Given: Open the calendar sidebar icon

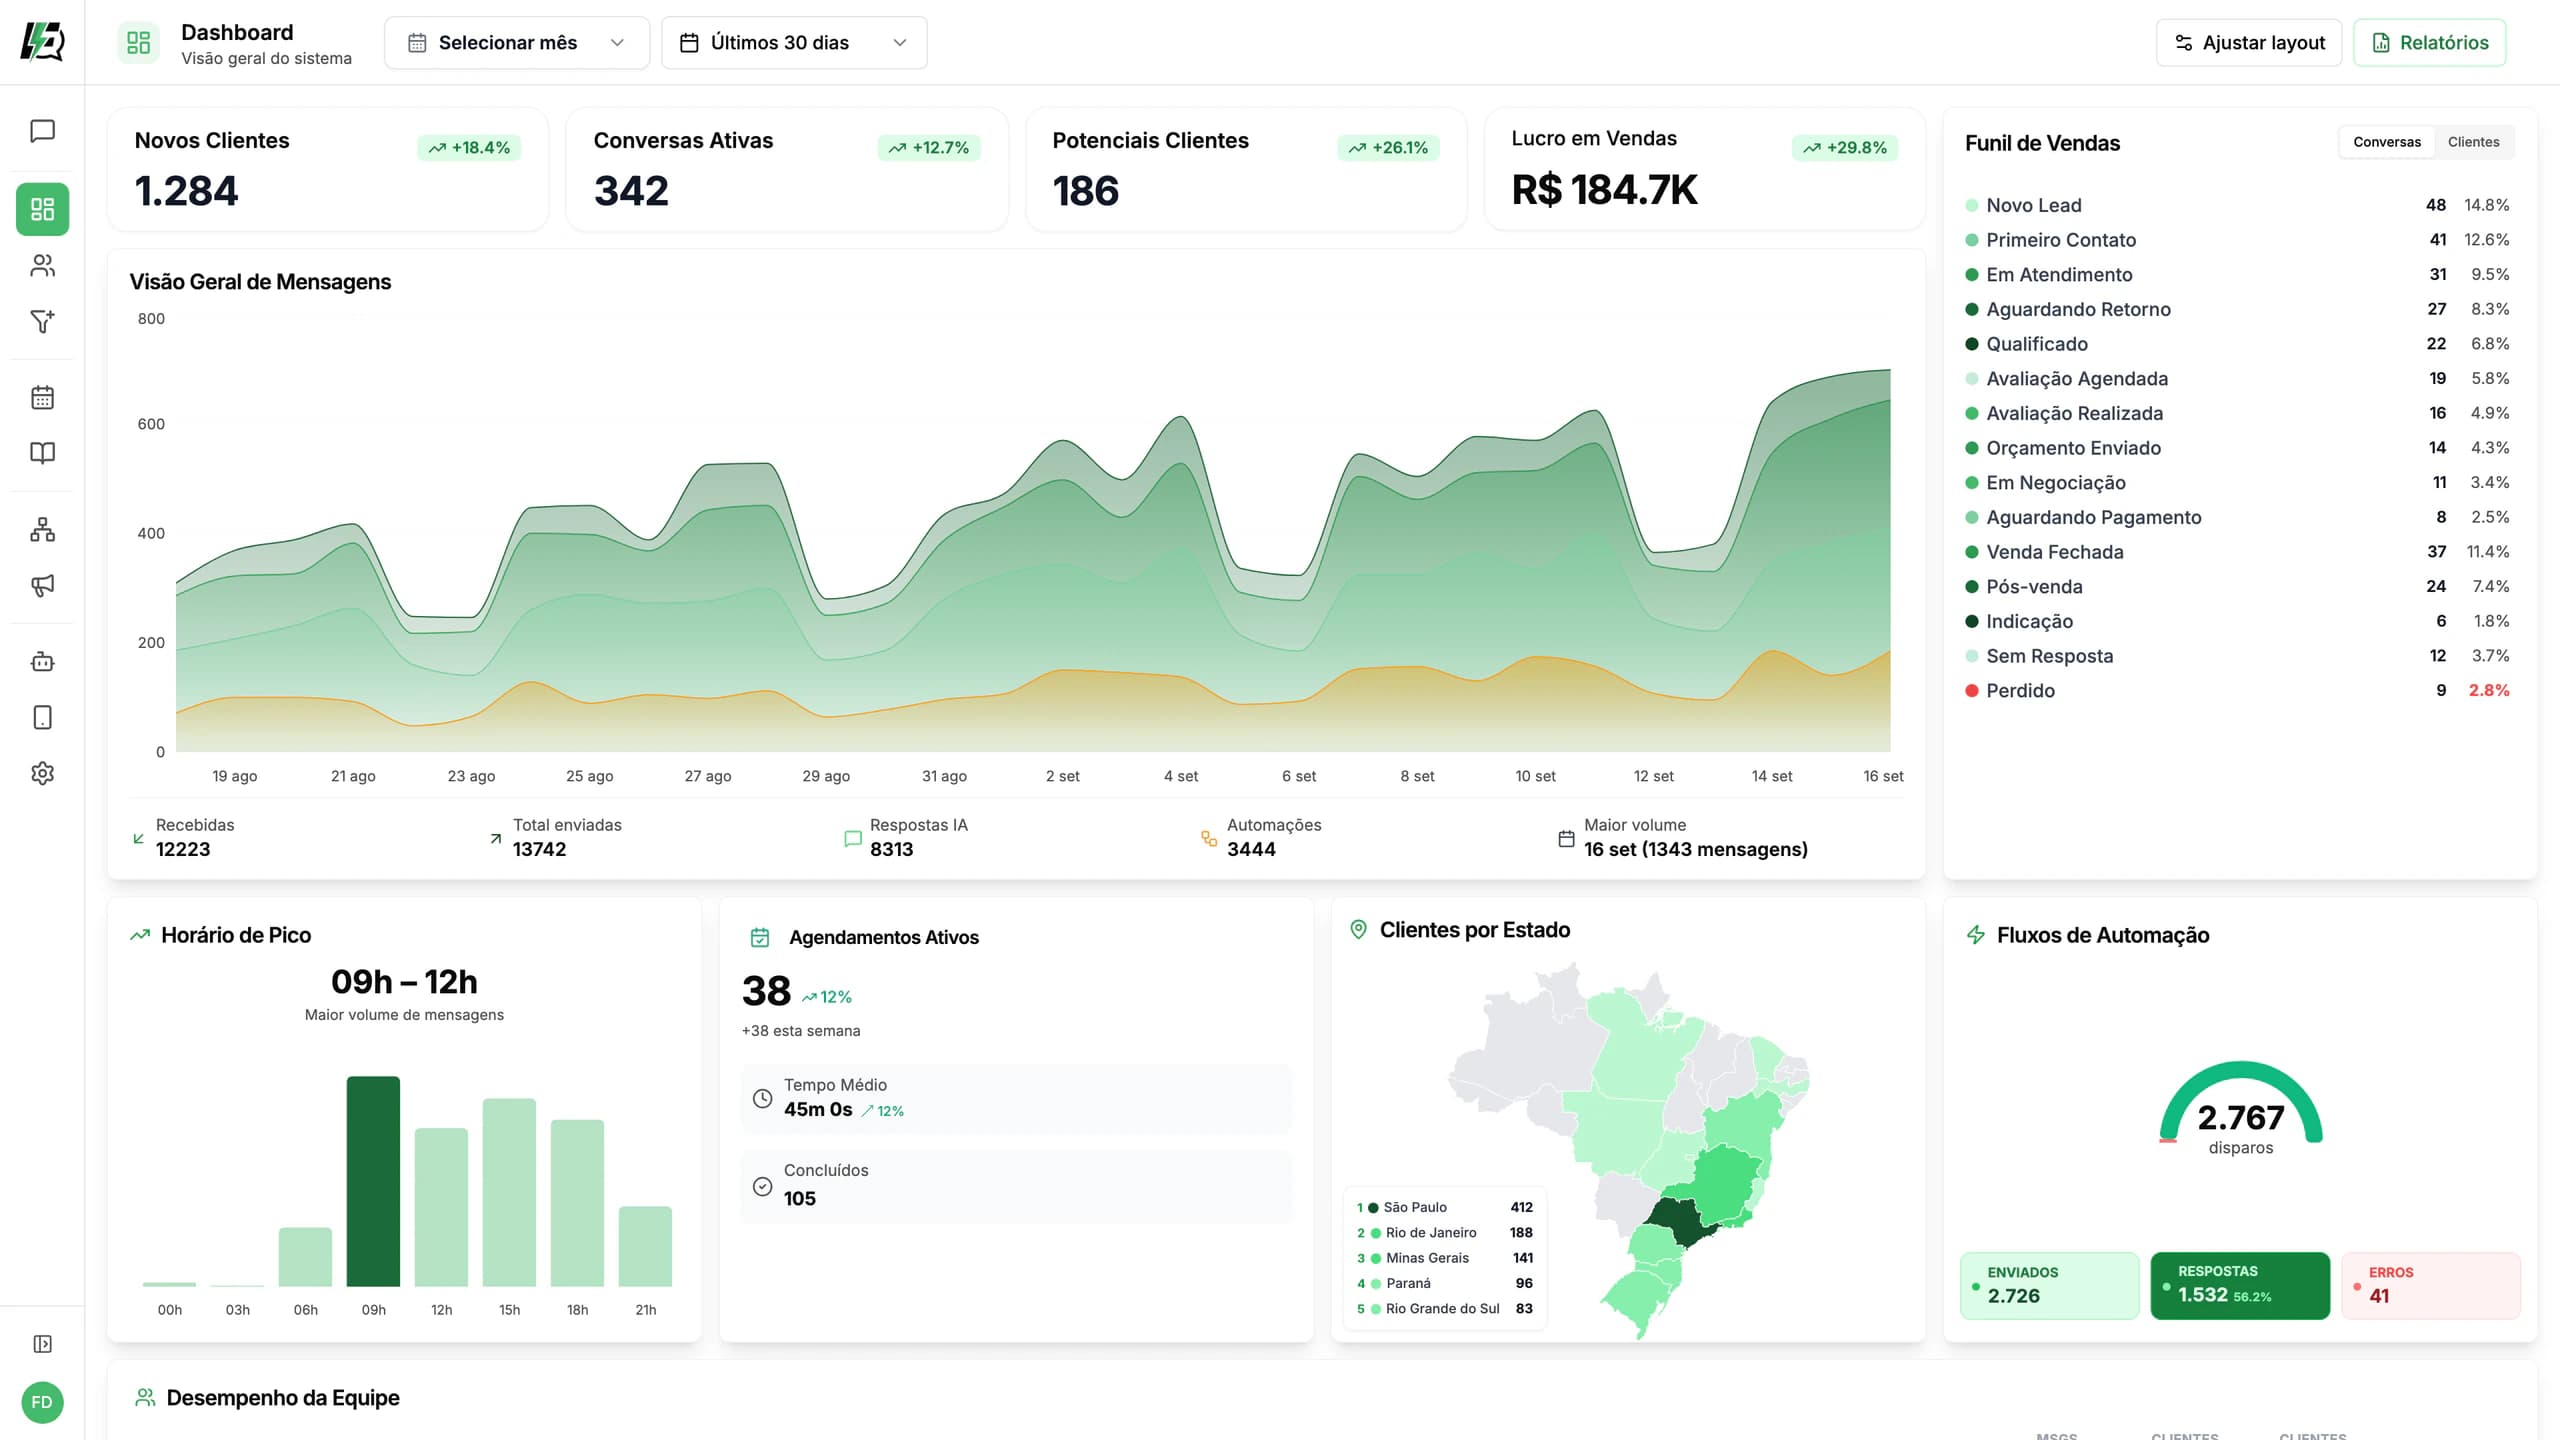Looking at the screenshot, I should (x=42, y=397).
